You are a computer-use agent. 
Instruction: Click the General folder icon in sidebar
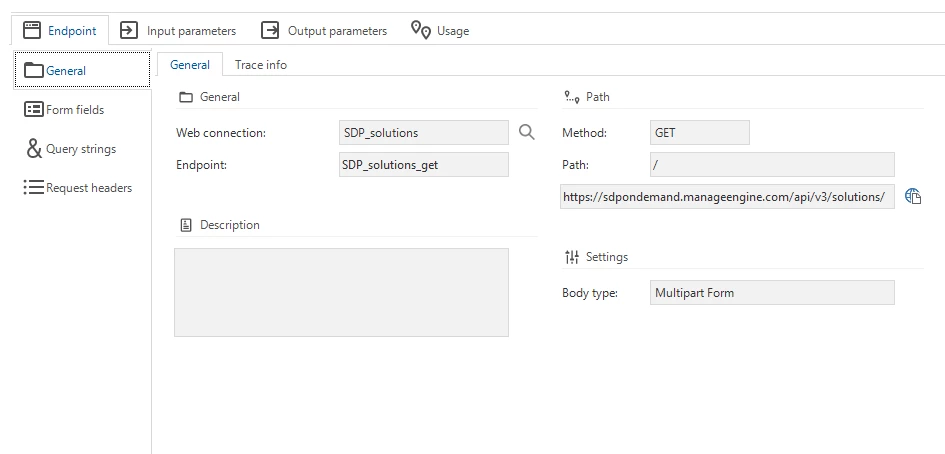point(34,71)
